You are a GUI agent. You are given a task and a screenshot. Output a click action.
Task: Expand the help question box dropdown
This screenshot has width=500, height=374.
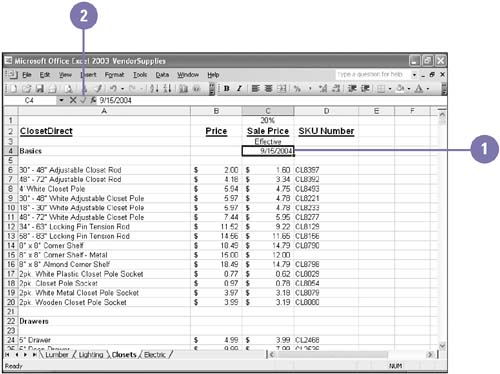[414, 75]
